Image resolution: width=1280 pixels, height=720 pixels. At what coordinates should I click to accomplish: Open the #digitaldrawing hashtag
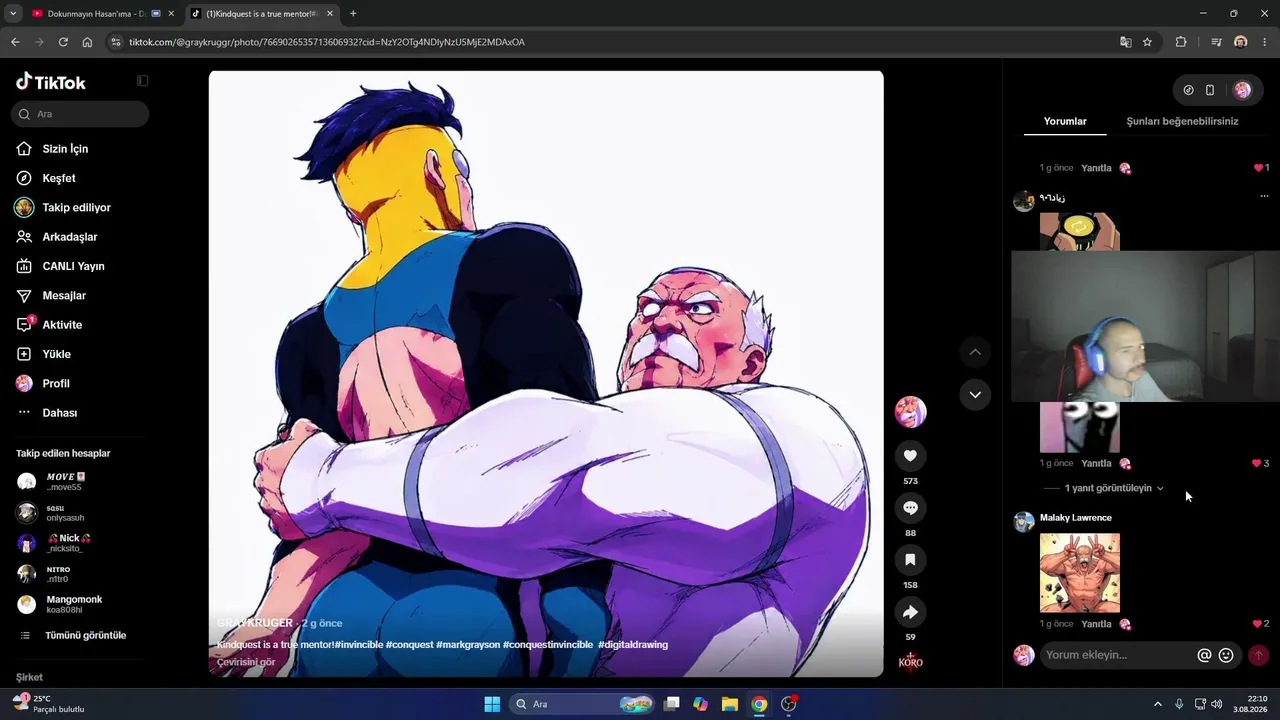tap(633, 645)
